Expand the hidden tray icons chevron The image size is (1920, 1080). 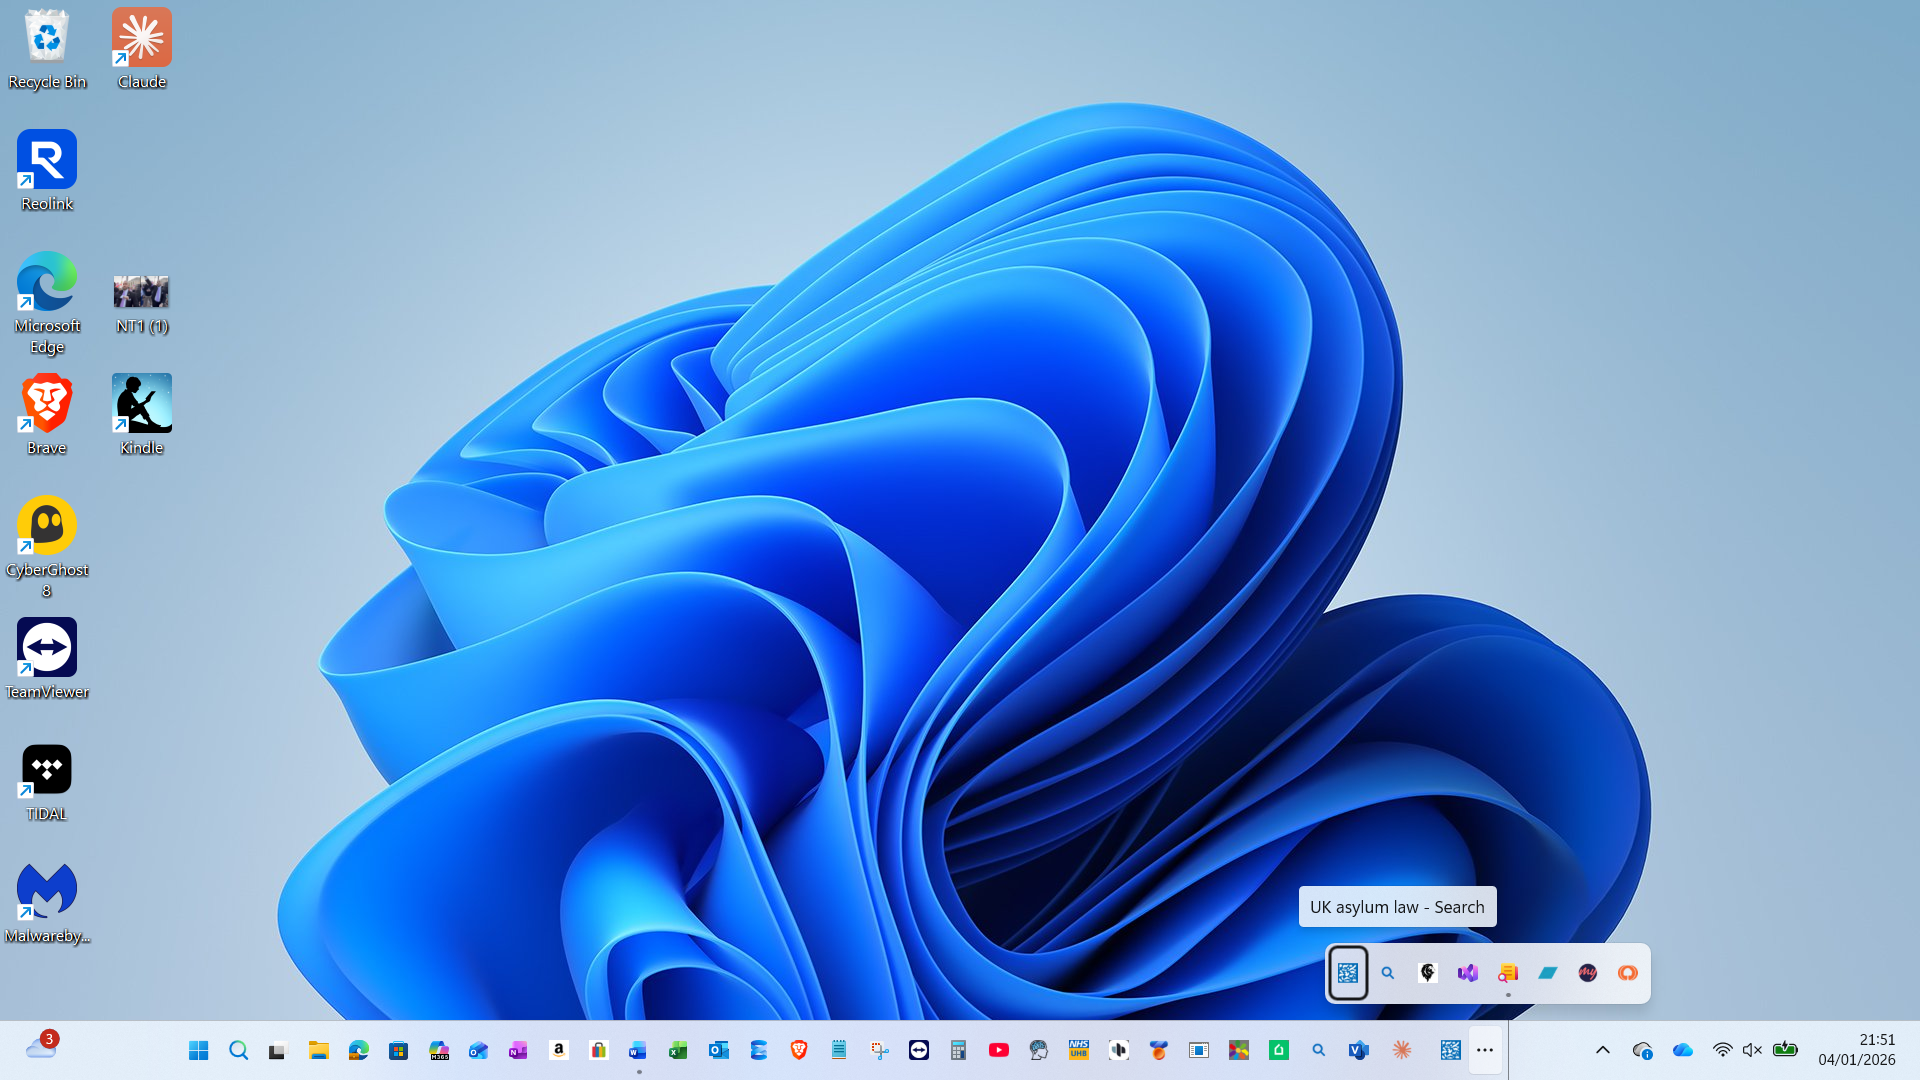(1602, 1050)
